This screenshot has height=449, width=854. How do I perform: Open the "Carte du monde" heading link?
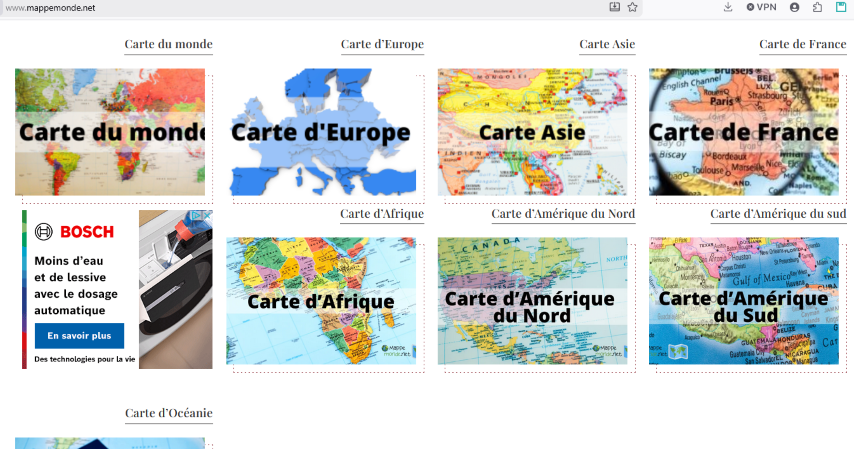coord(168,44)
